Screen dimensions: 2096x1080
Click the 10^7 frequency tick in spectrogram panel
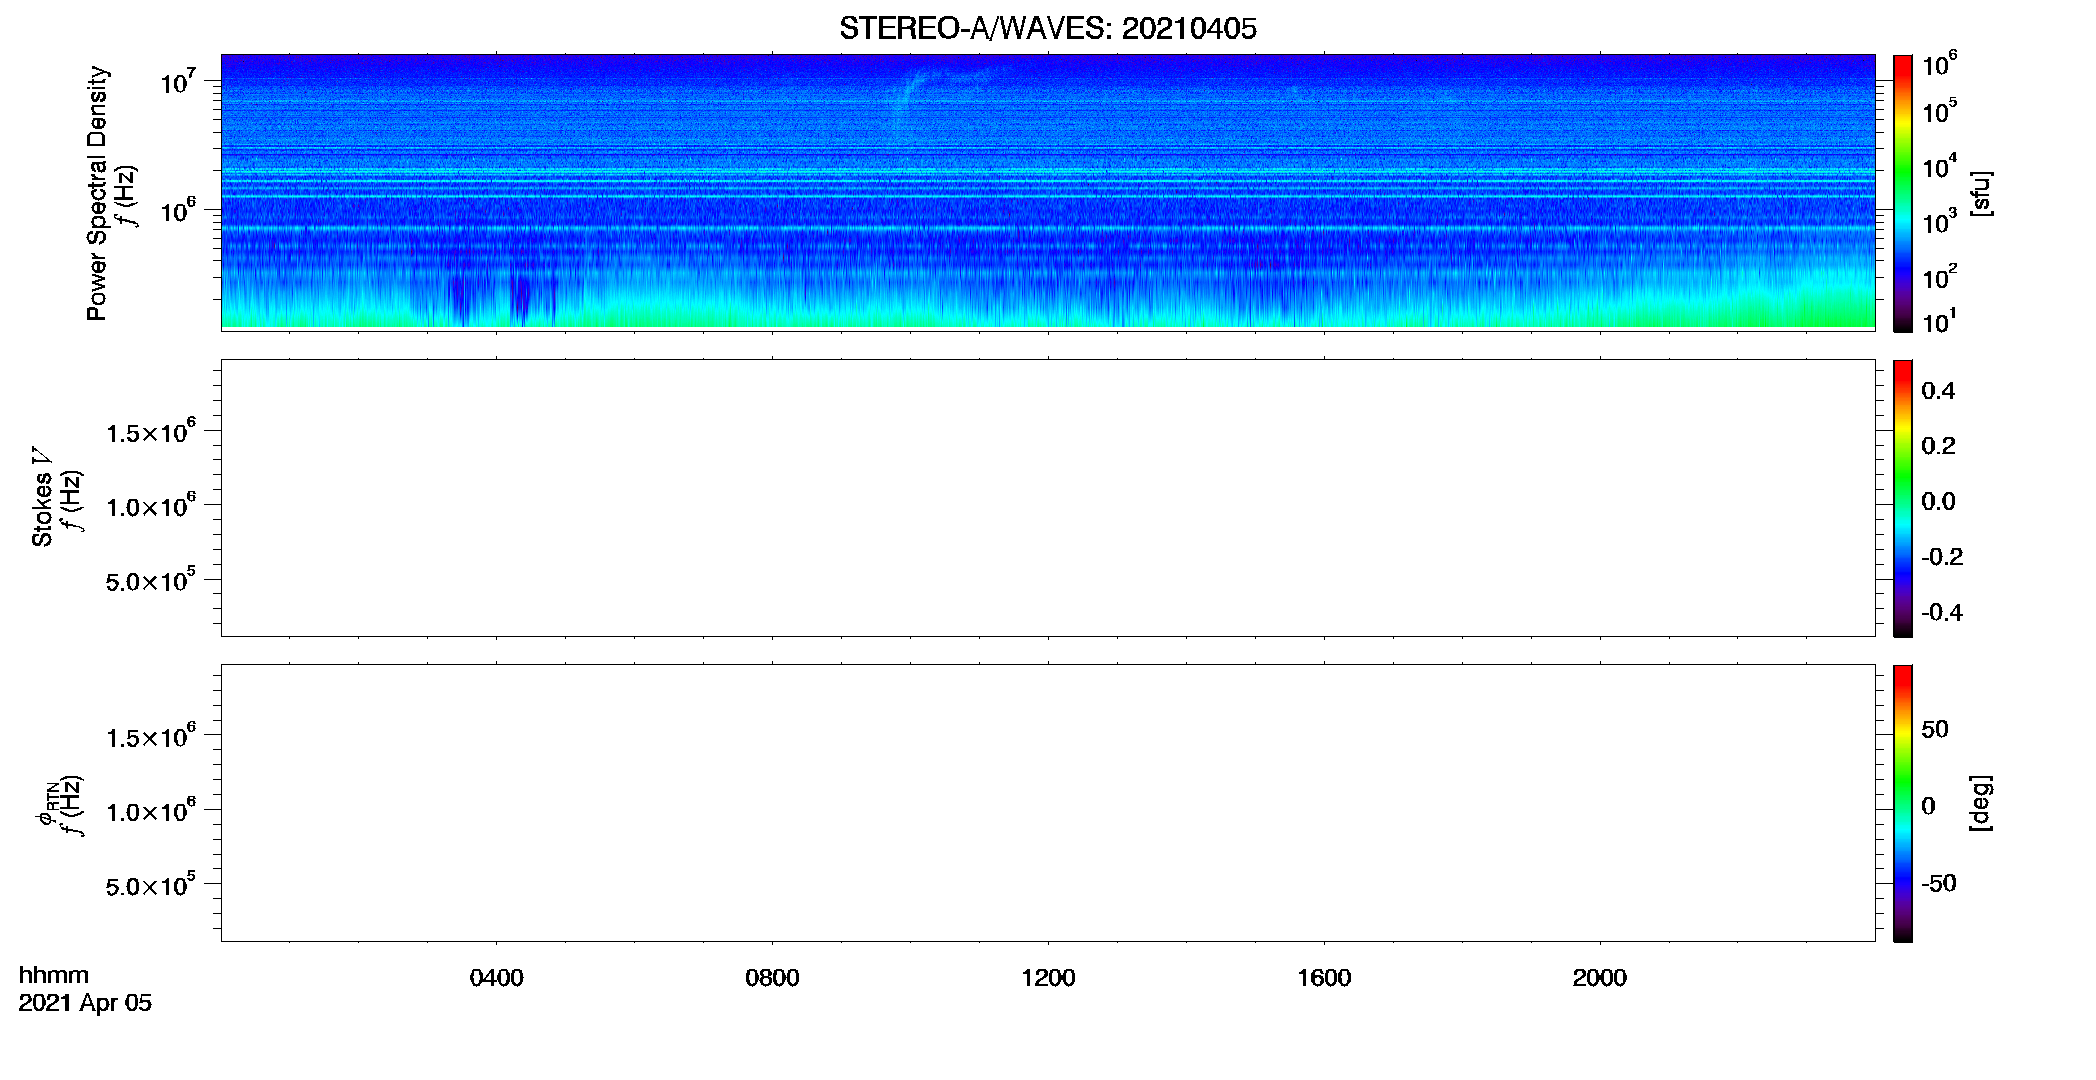tap(178, 80)
